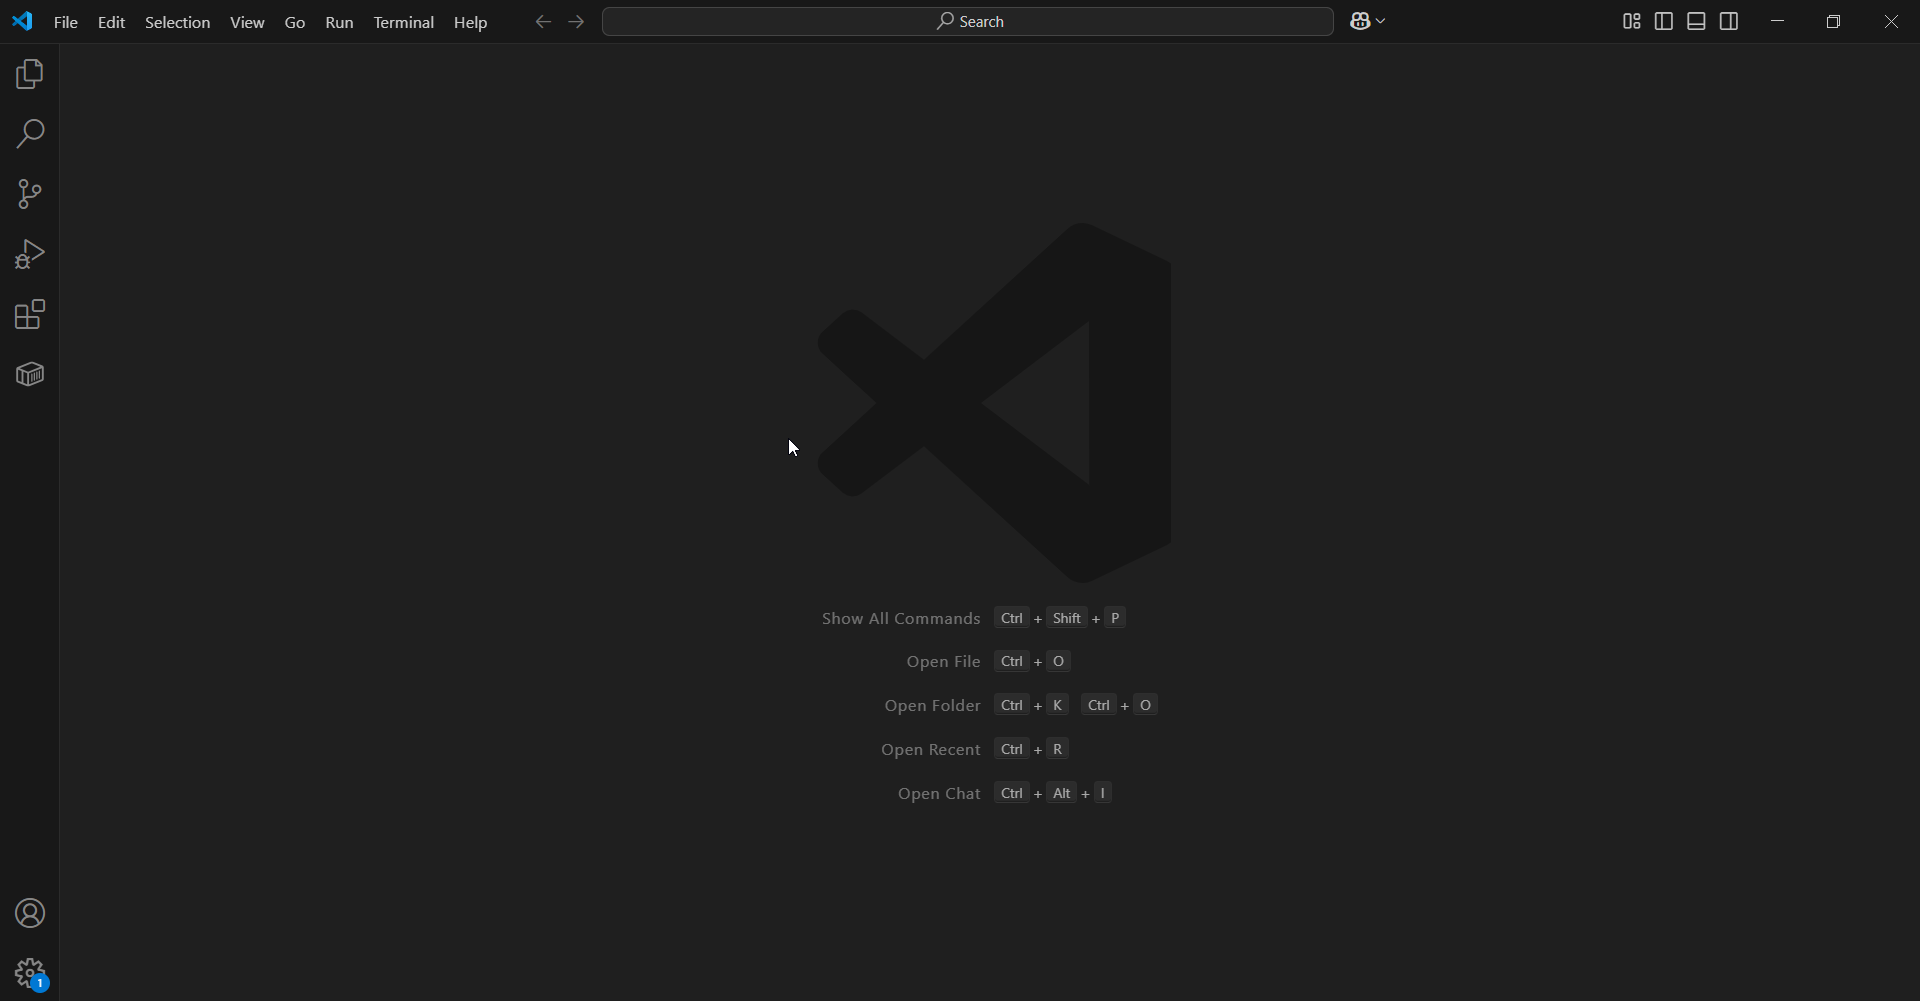This screenshot has width=1920, height=1001.
Task: Toggle the primary side bar
Action: (x=1664, y=22)
